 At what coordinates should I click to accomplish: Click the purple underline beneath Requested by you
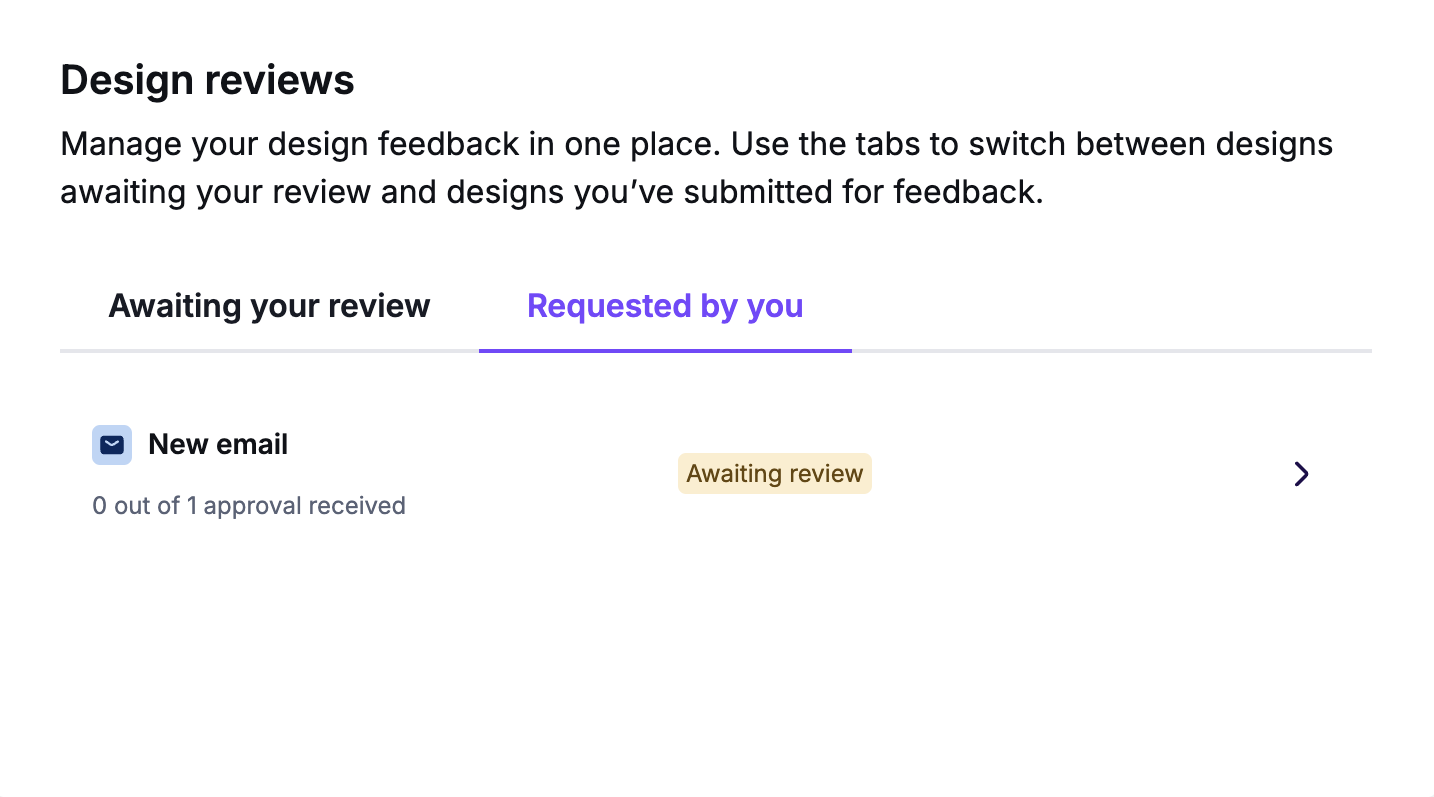point(665,351)
